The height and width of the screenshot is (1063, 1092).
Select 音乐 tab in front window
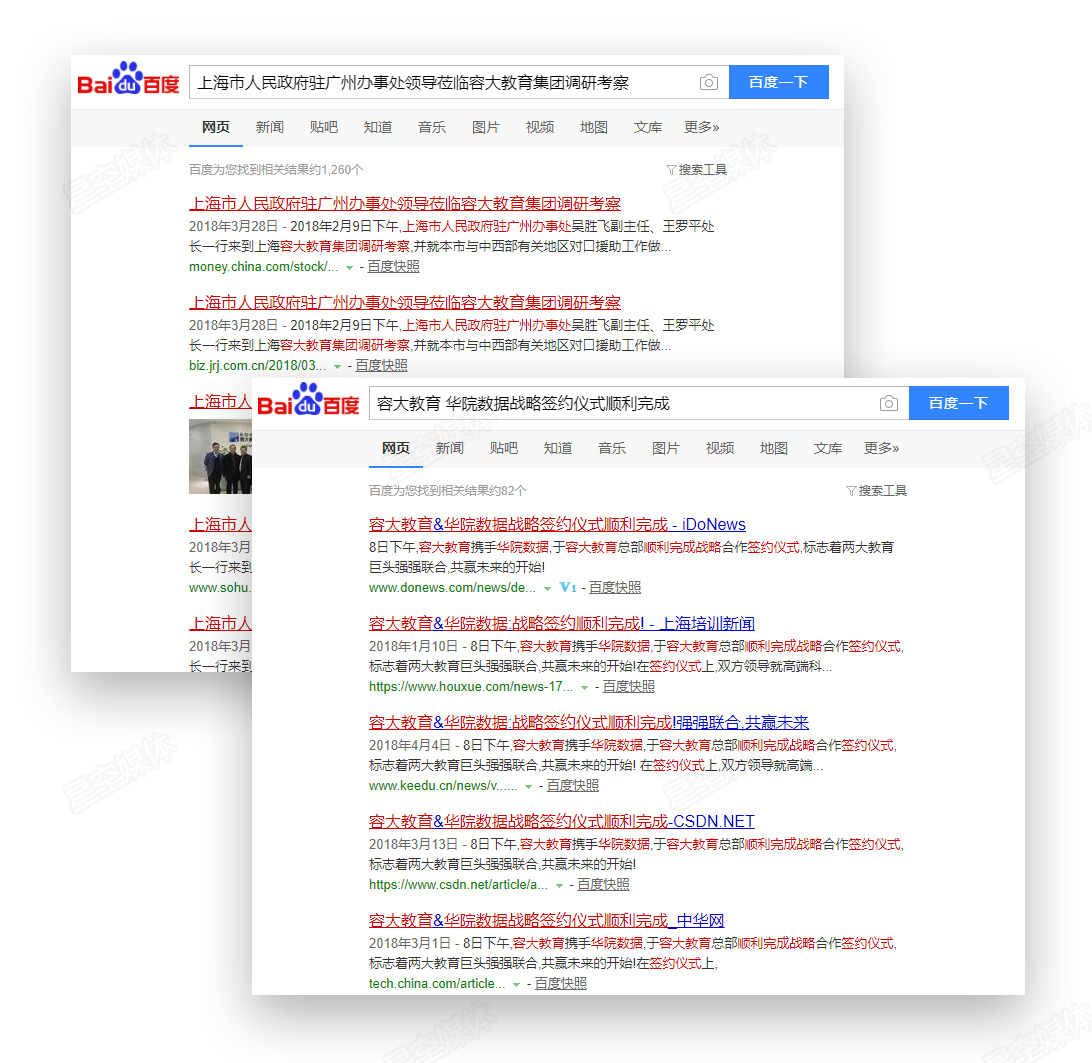[611, 448]
